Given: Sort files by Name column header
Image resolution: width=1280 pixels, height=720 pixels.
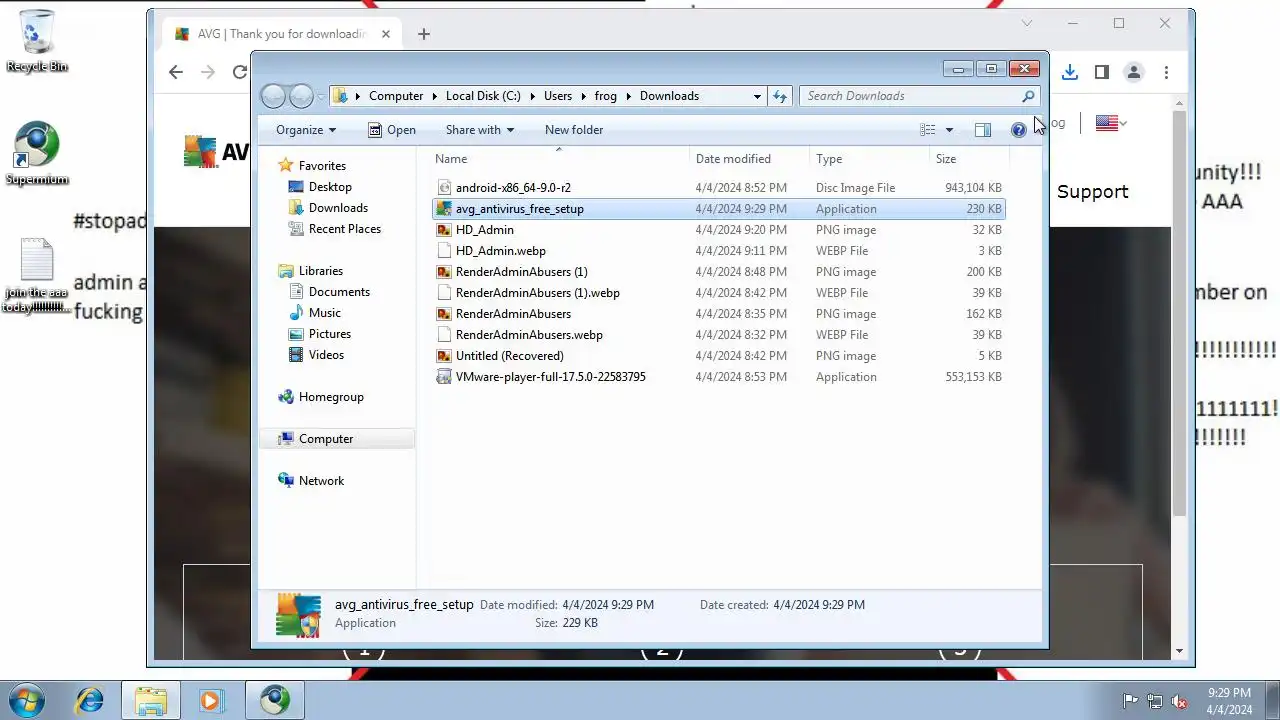Looking at the screenshot, I should [560, 159].
